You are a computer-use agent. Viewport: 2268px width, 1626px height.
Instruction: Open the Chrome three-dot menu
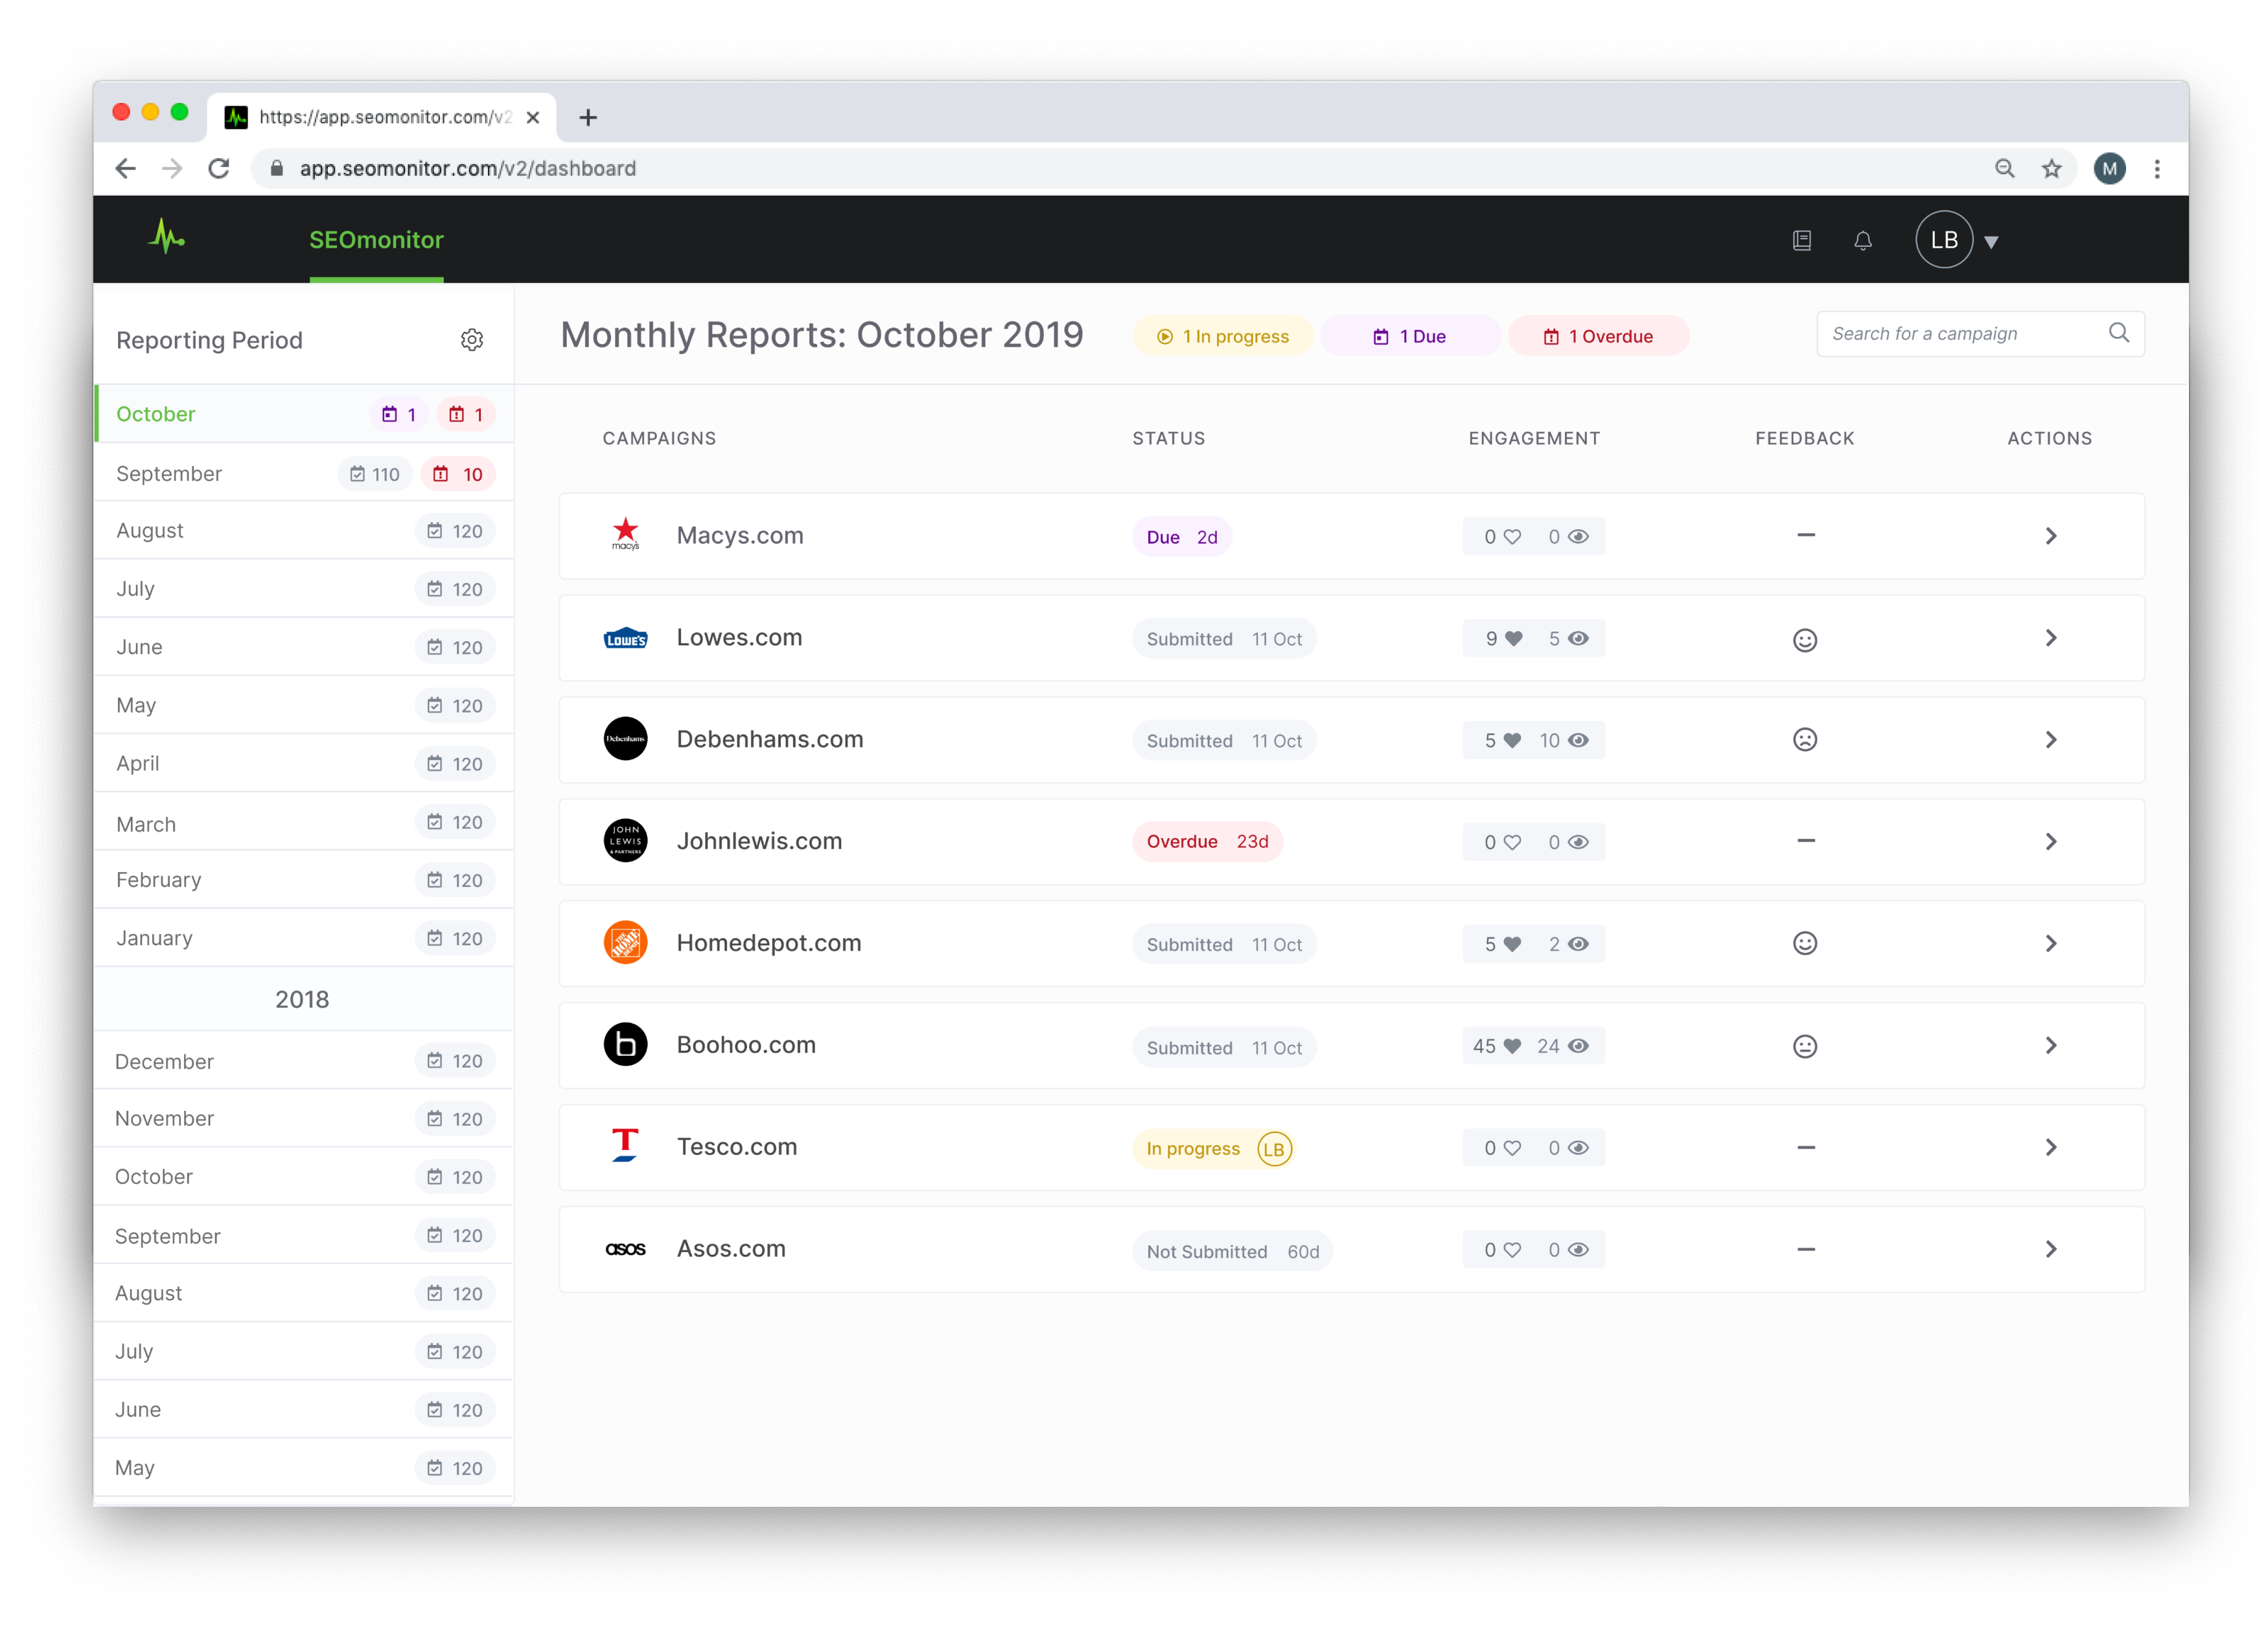point(2157,168)
